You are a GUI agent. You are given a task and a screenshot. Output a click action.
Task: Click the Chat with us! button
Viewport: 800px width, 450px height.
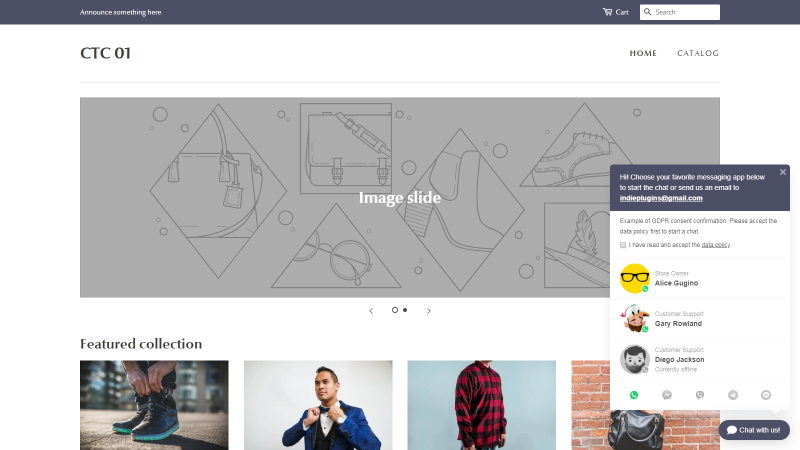(754, 430)
